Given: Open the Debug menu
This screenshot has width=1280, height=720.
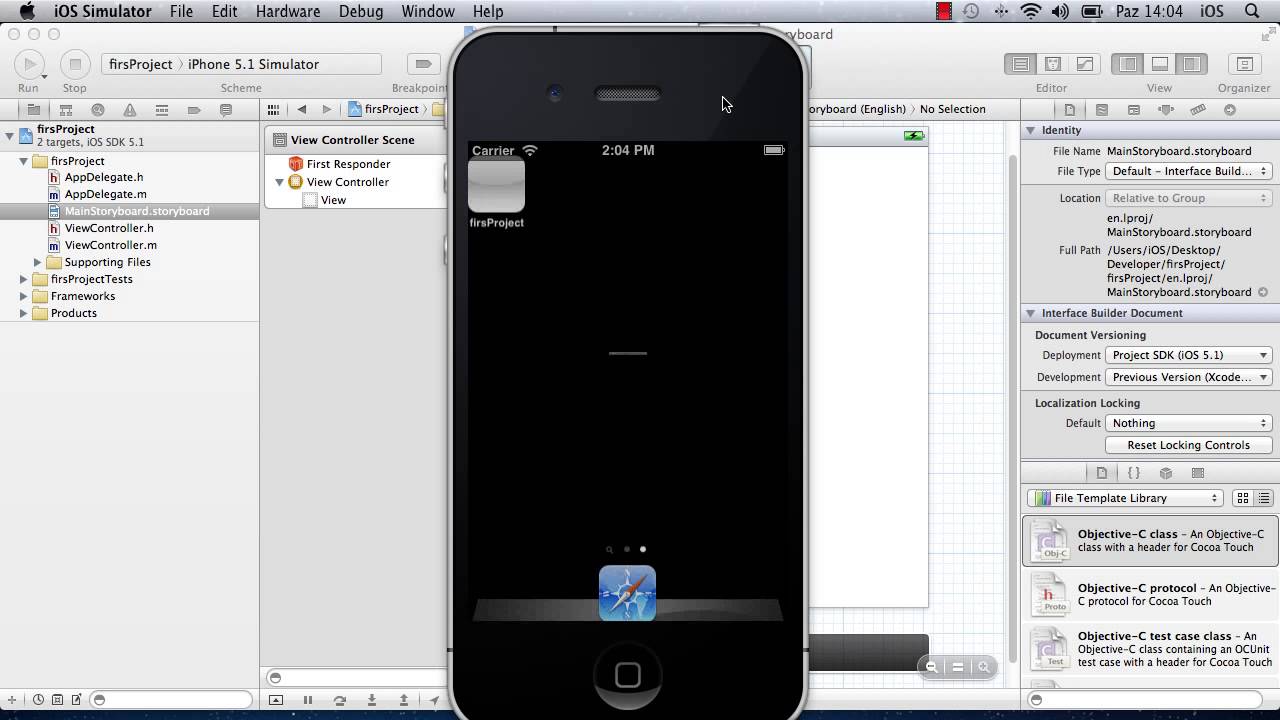Looking at the screenshot, I should [x=361, y=11].
